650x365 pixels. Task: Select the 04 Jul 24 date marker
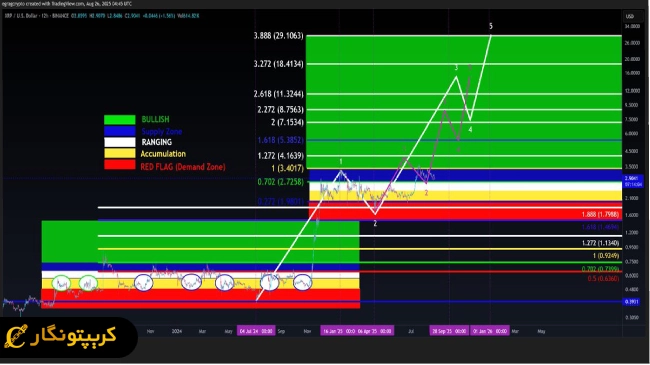(x=256, y=331)
